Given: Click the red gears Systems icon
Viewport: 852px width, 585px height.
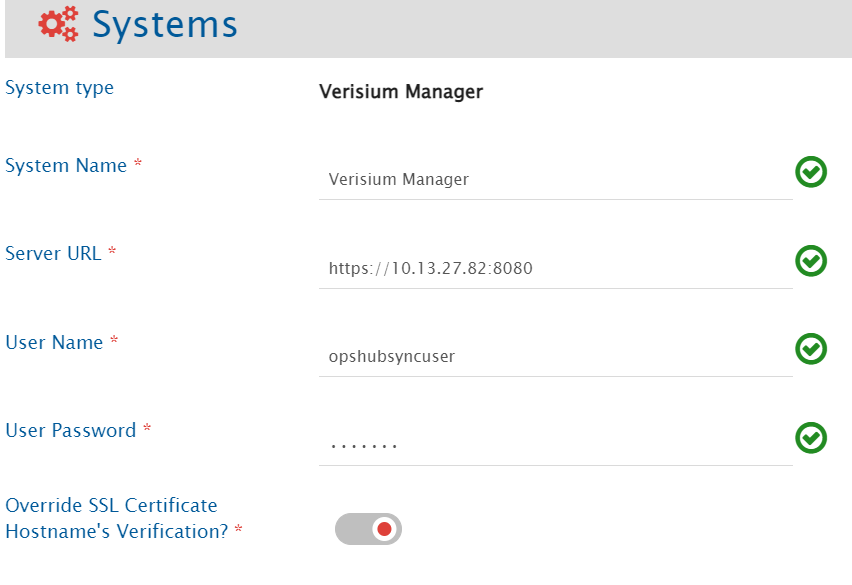Looking at the screenshot, I should click(x=58, y=25).
